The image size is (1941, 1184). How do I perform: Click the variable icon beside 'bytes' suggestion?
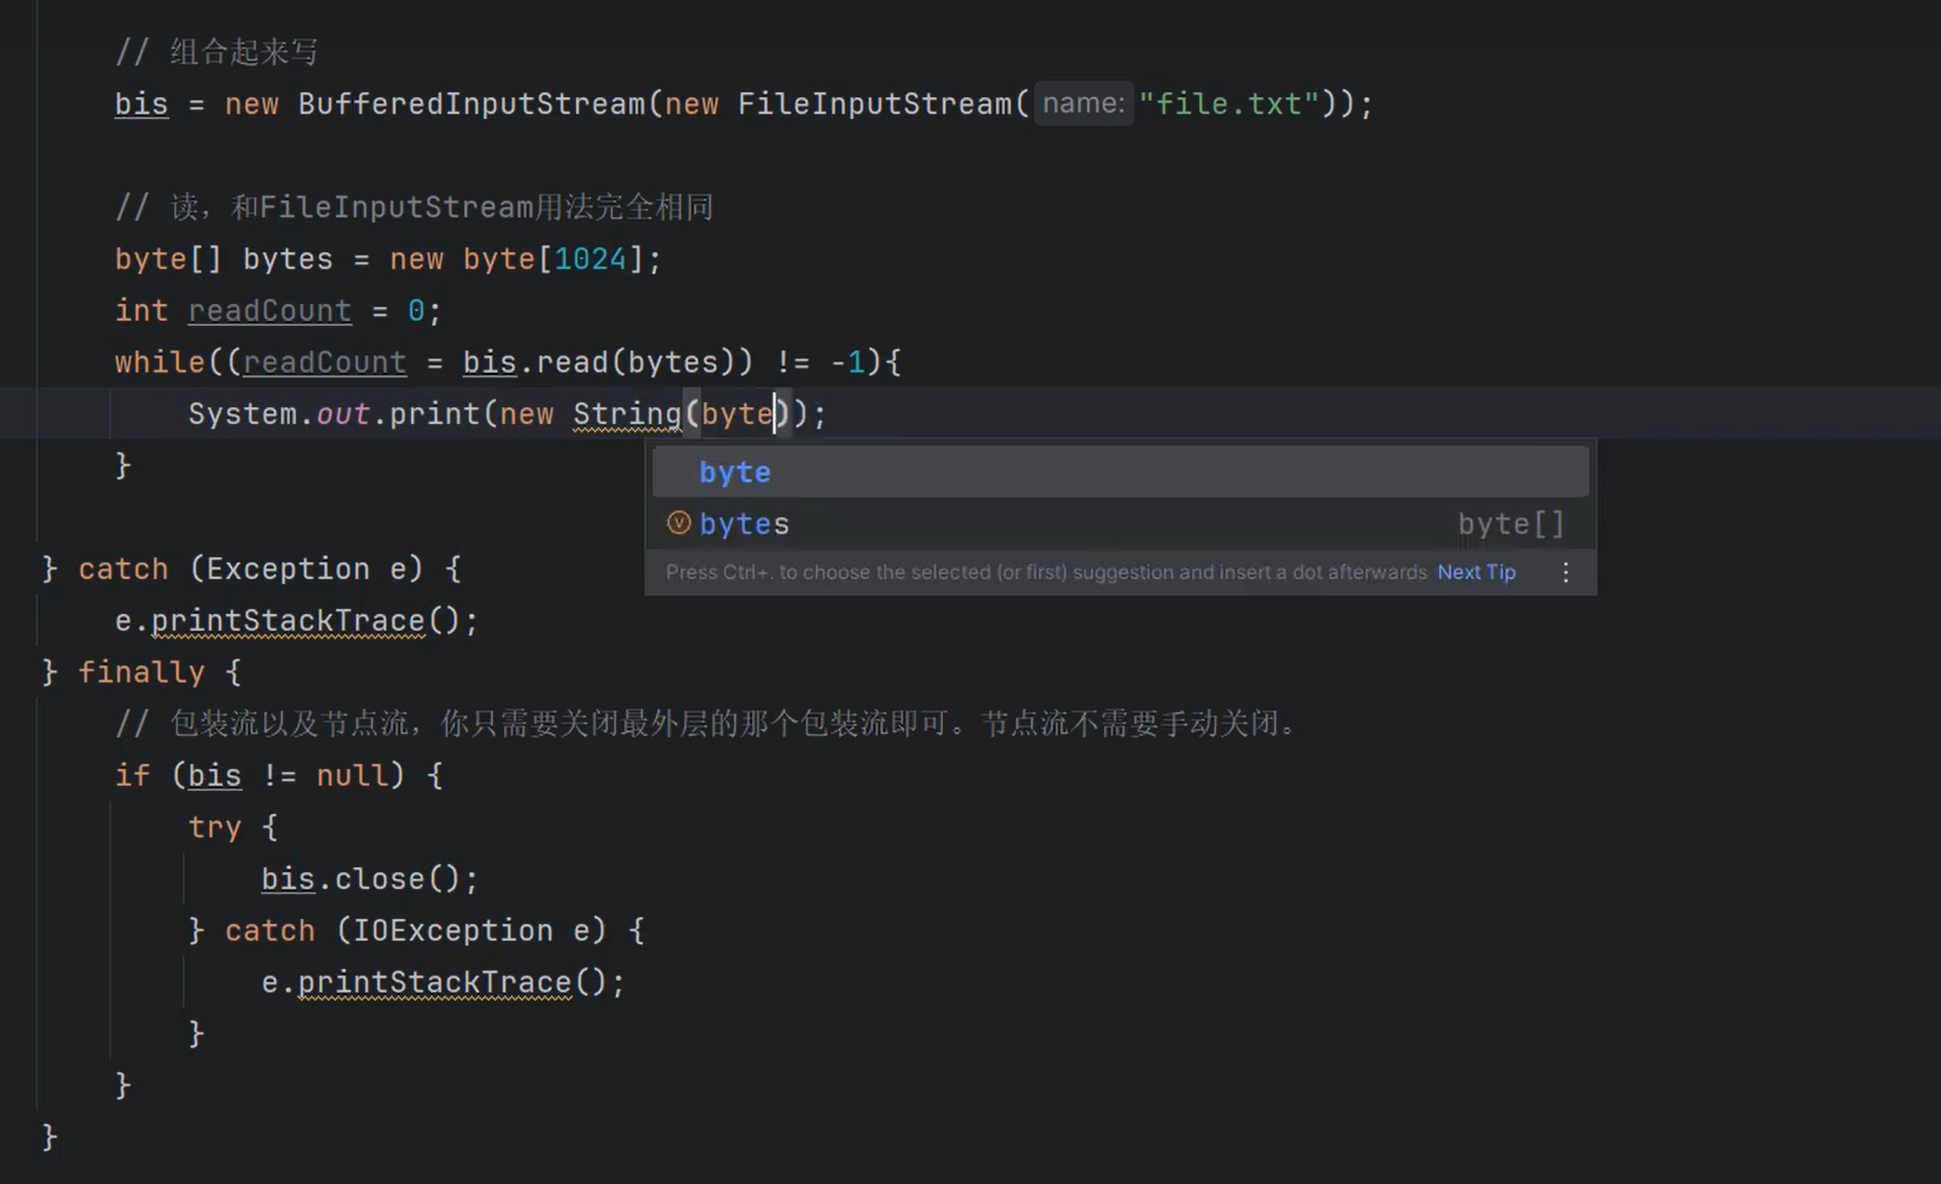679,523
